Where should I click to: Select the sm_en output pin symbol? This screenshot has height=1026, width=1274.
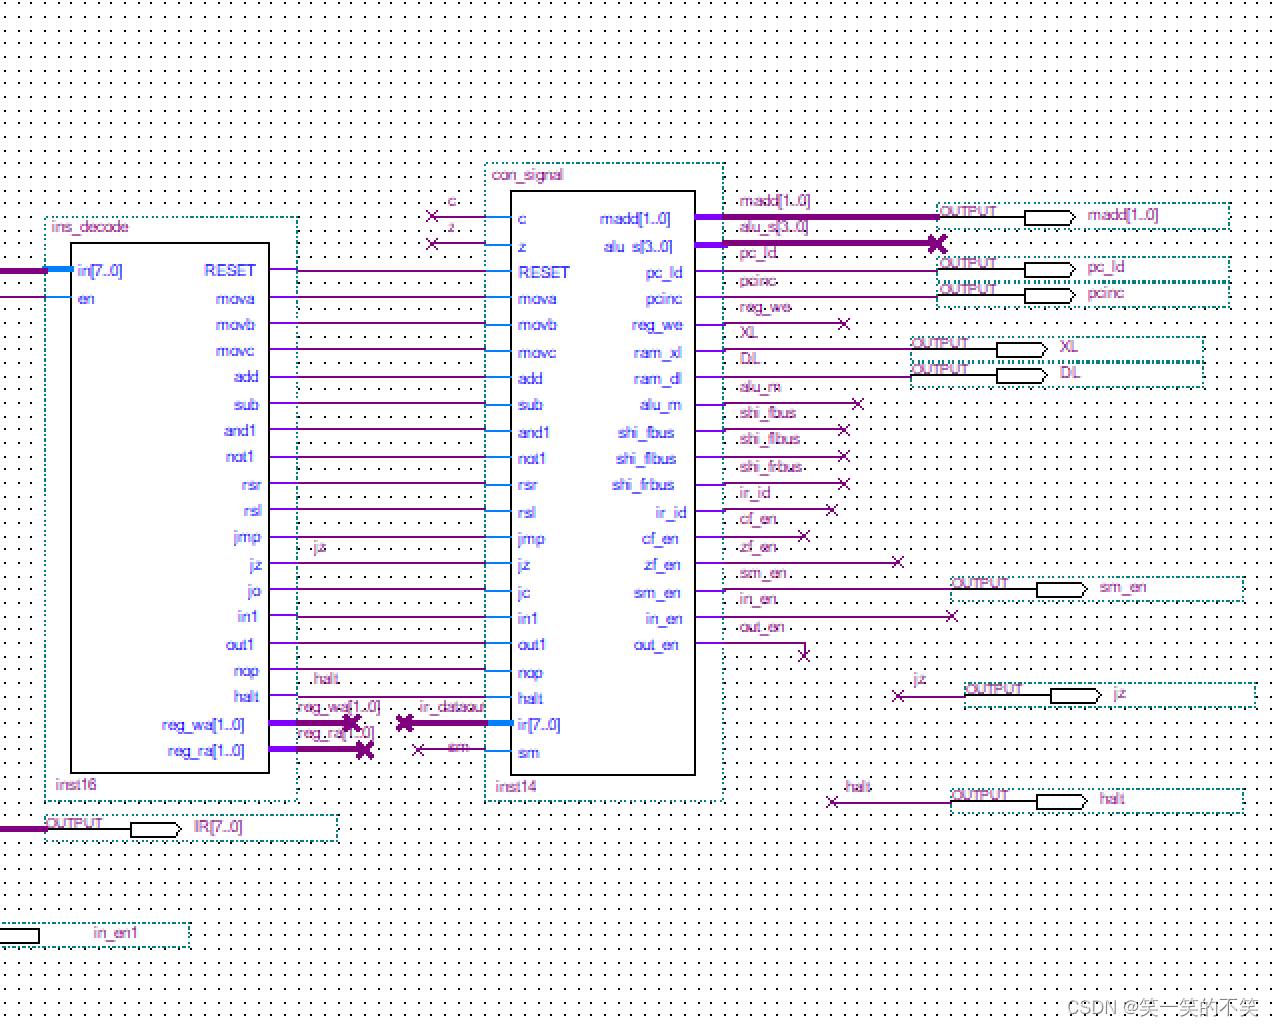[x=1061, y=589]
